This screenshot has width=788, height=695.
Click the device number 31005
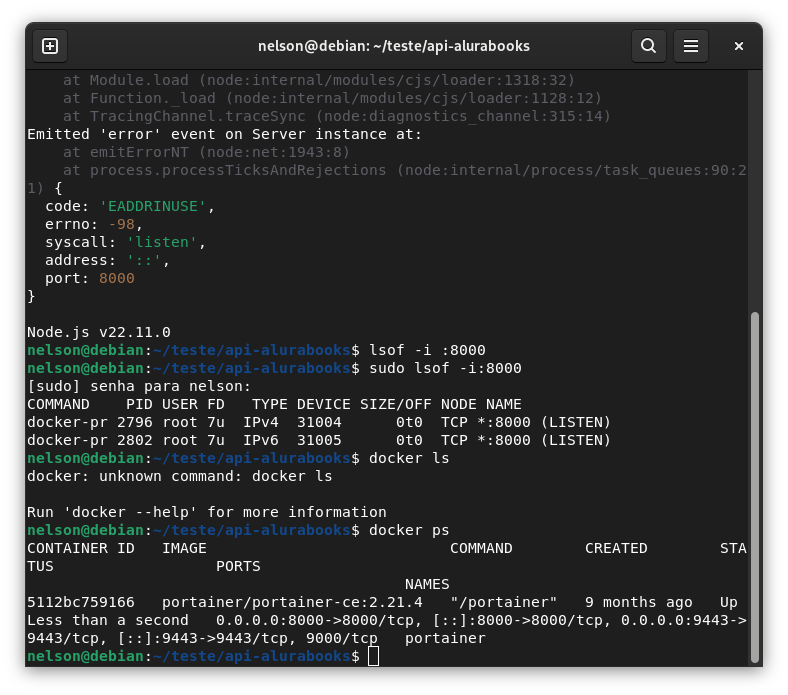319,440
